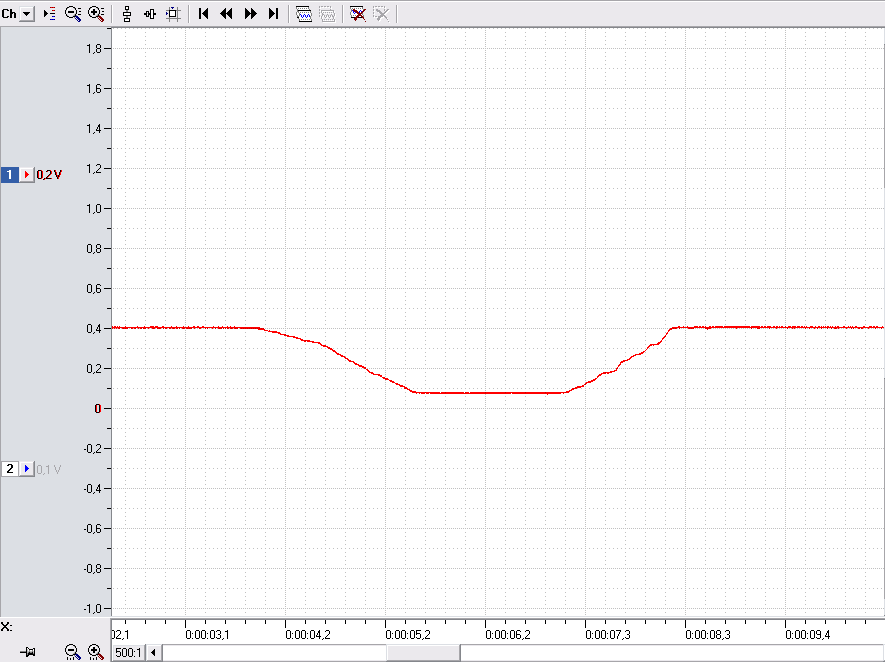Viewport: 885px width, 662px height.
Task: Click the greyed-out second waveform window icon
Action: (327, 14)
